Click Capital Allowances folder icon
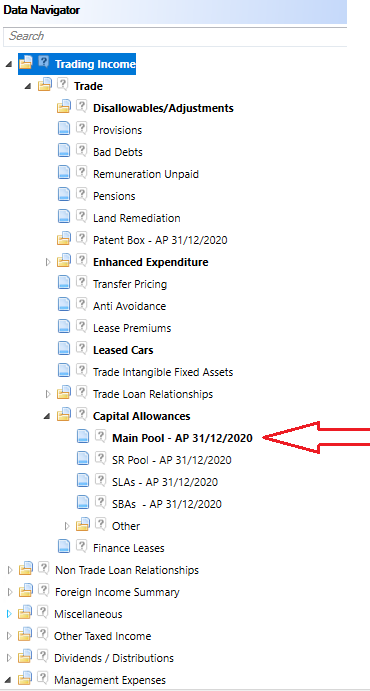The image size is (370, 691). [64, 415]
